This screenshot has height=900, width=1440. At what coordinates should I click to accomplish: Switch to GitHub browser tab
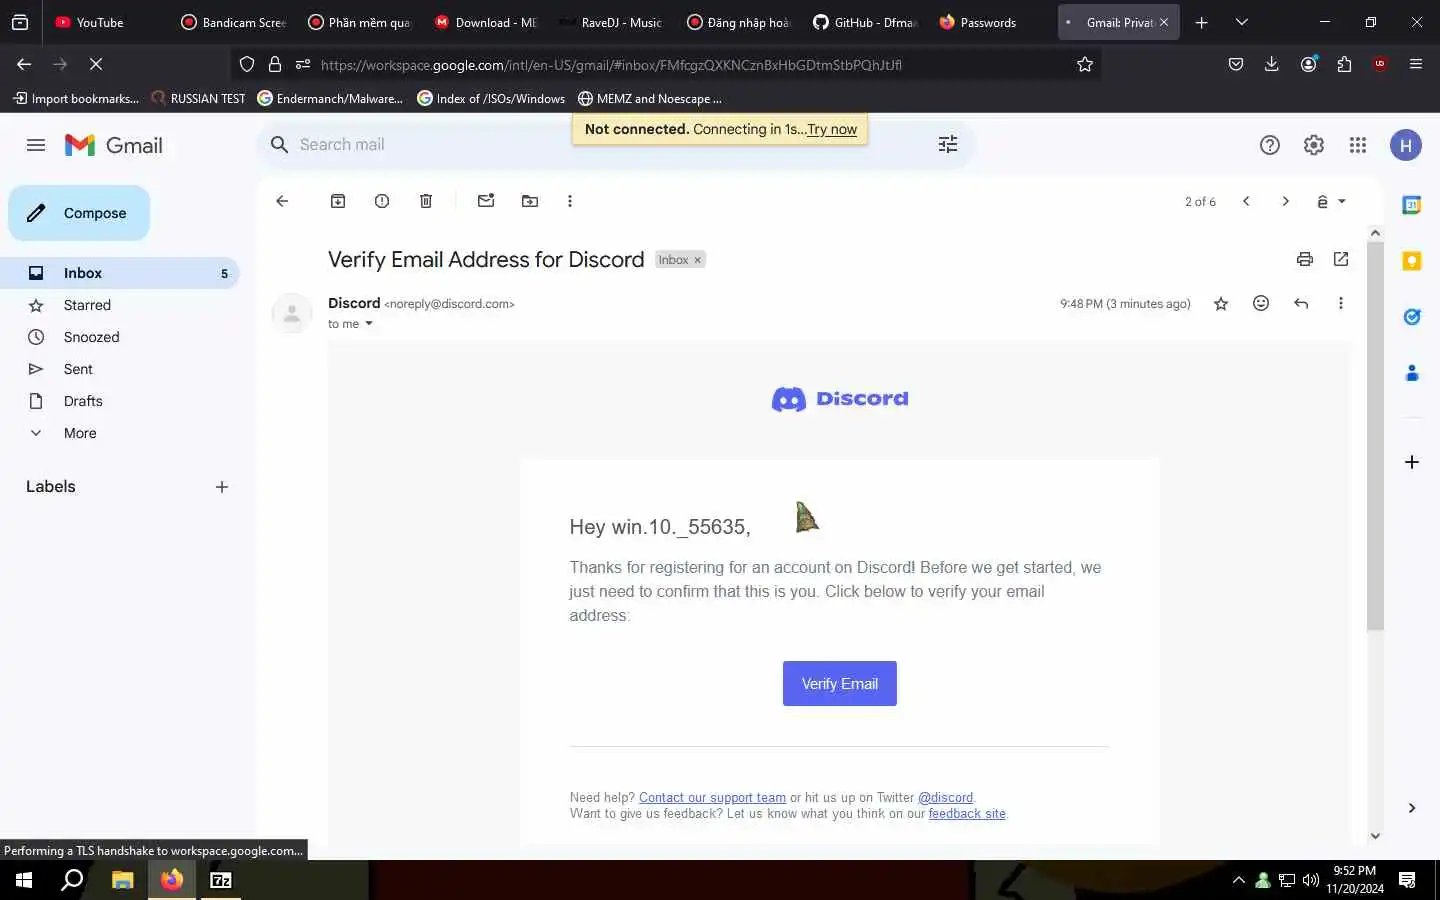(x=866, y=22)
